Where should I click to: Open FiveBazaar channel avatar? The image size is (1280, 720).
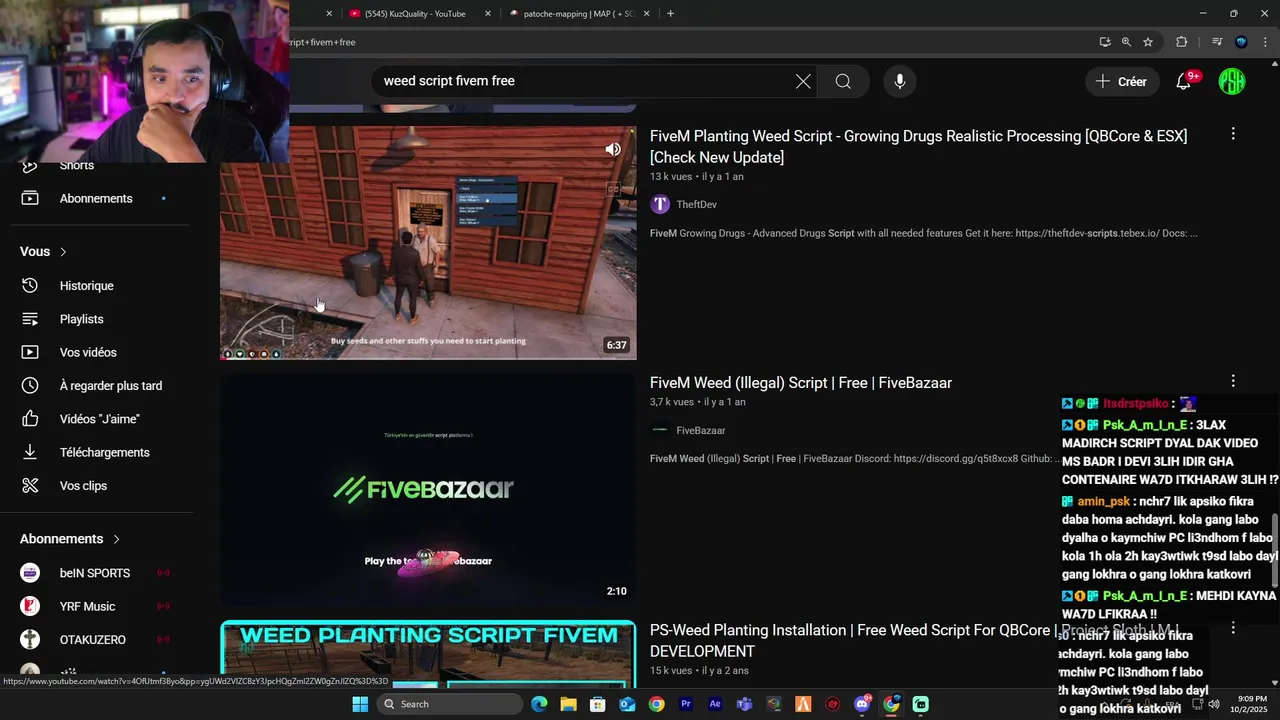[660, 430]
